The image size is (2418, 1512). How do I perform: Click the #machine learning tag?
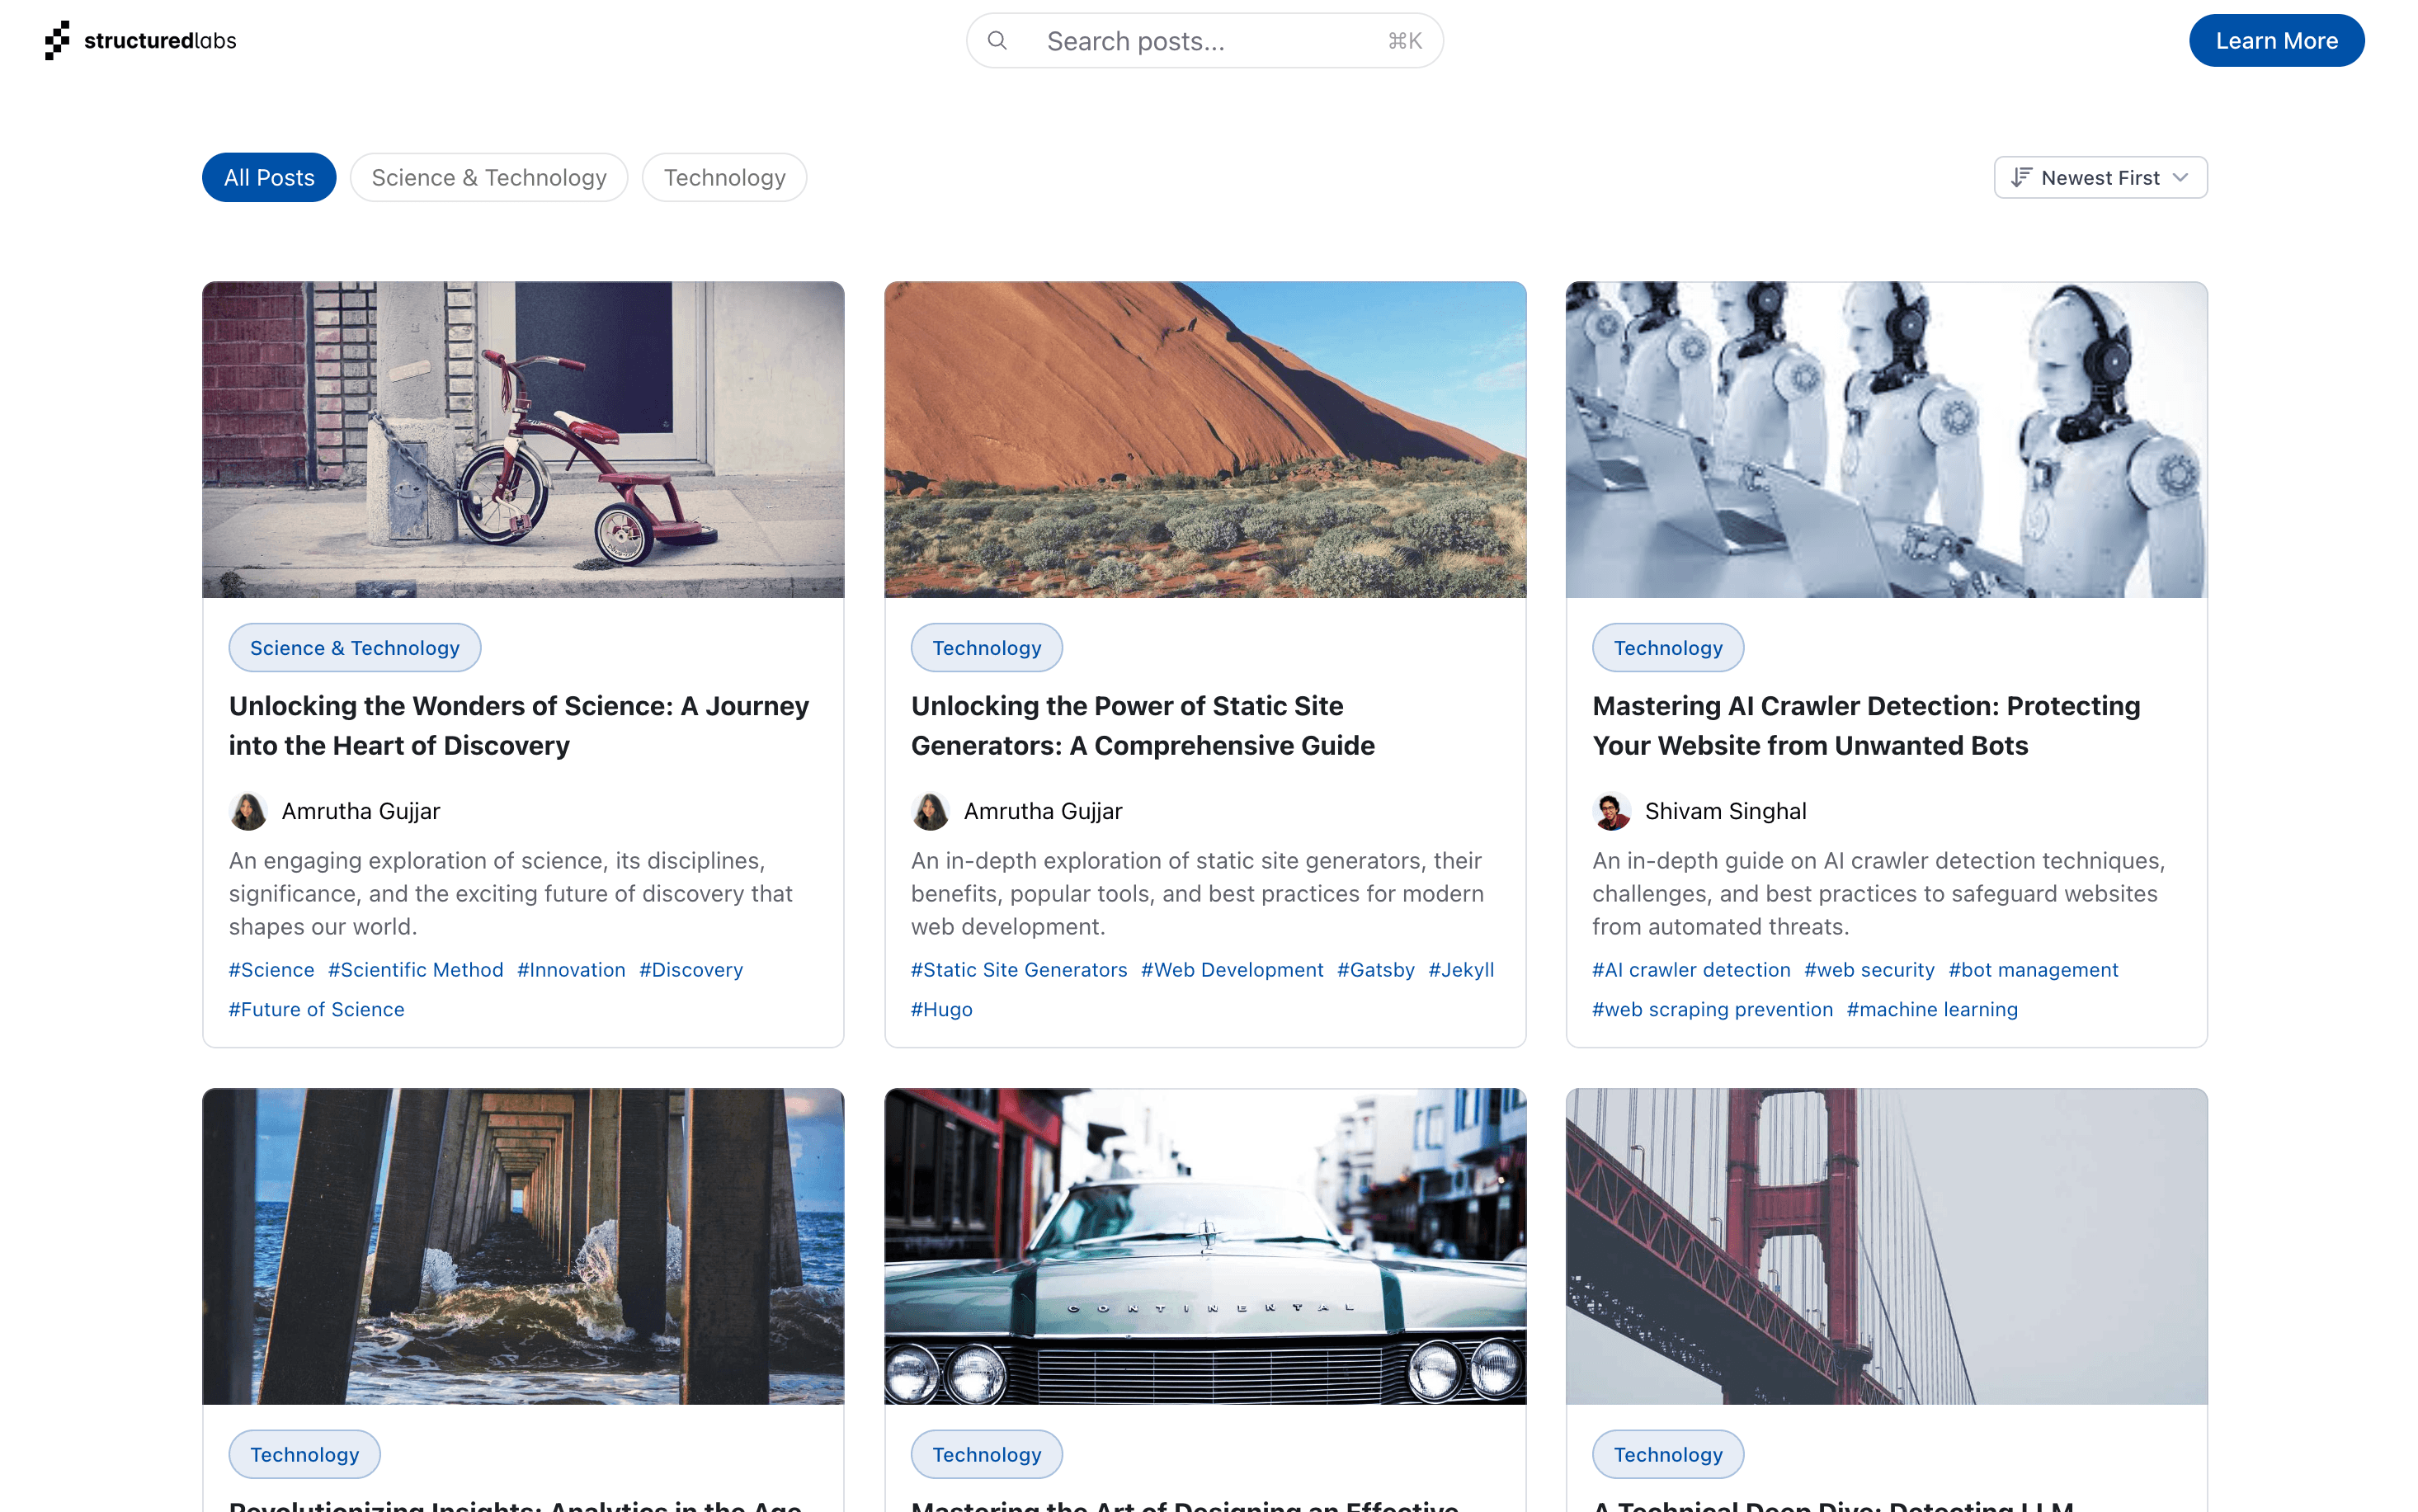point(1932,1009)
